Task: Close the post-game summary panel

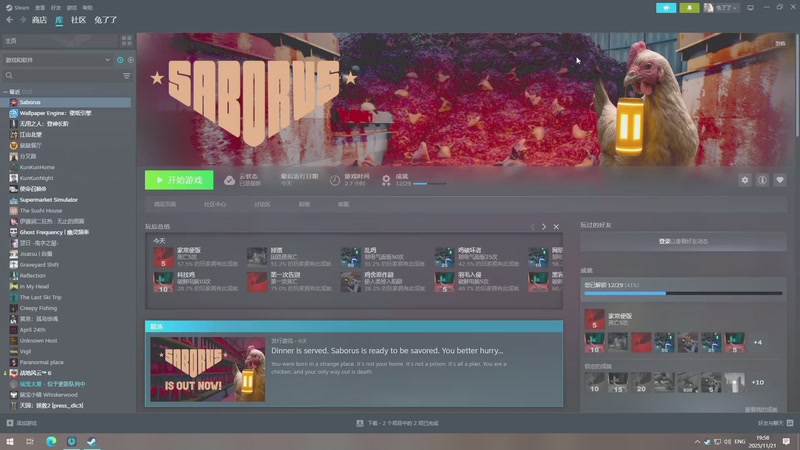Action: point(556,227)
